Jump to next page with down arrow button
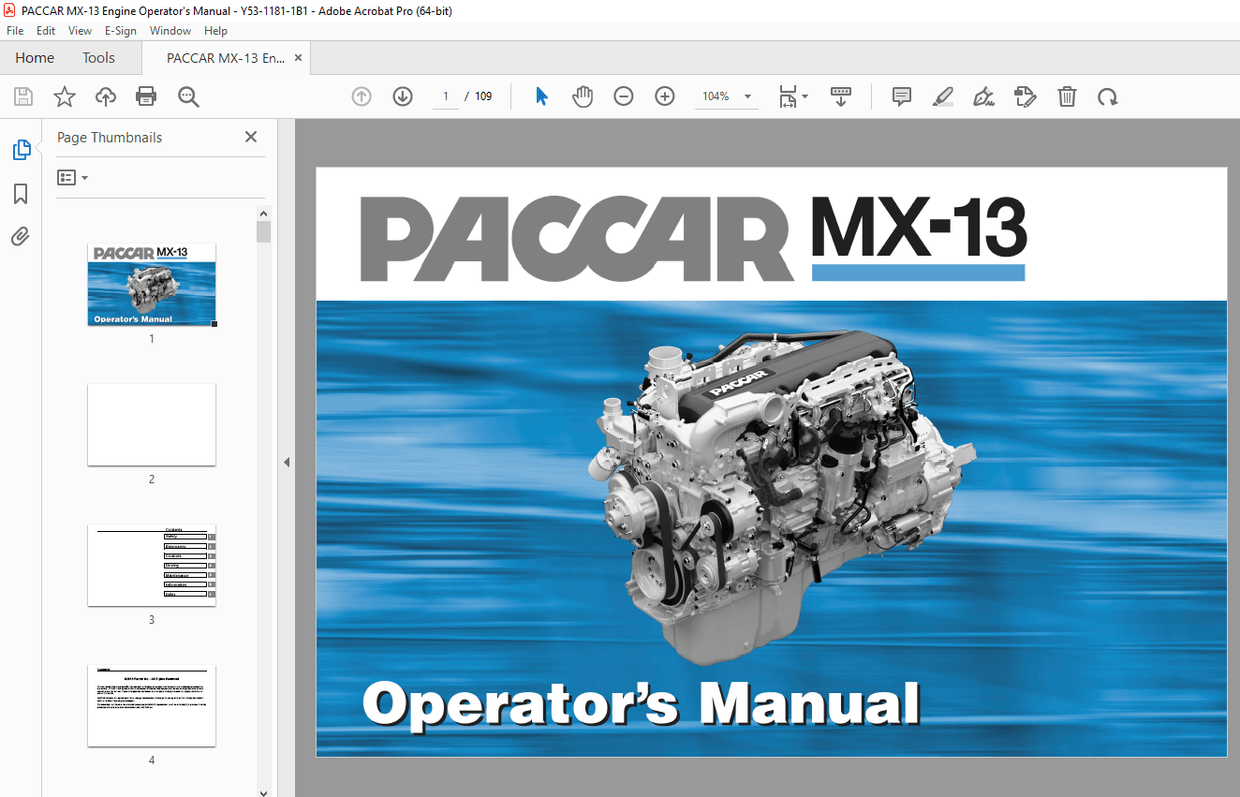 [402, 96]
